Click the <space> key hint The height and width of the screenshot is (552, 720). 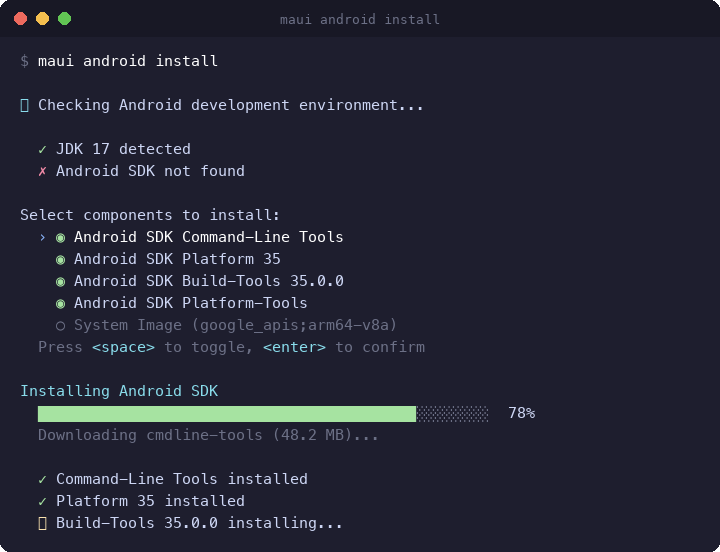point(124,347)
